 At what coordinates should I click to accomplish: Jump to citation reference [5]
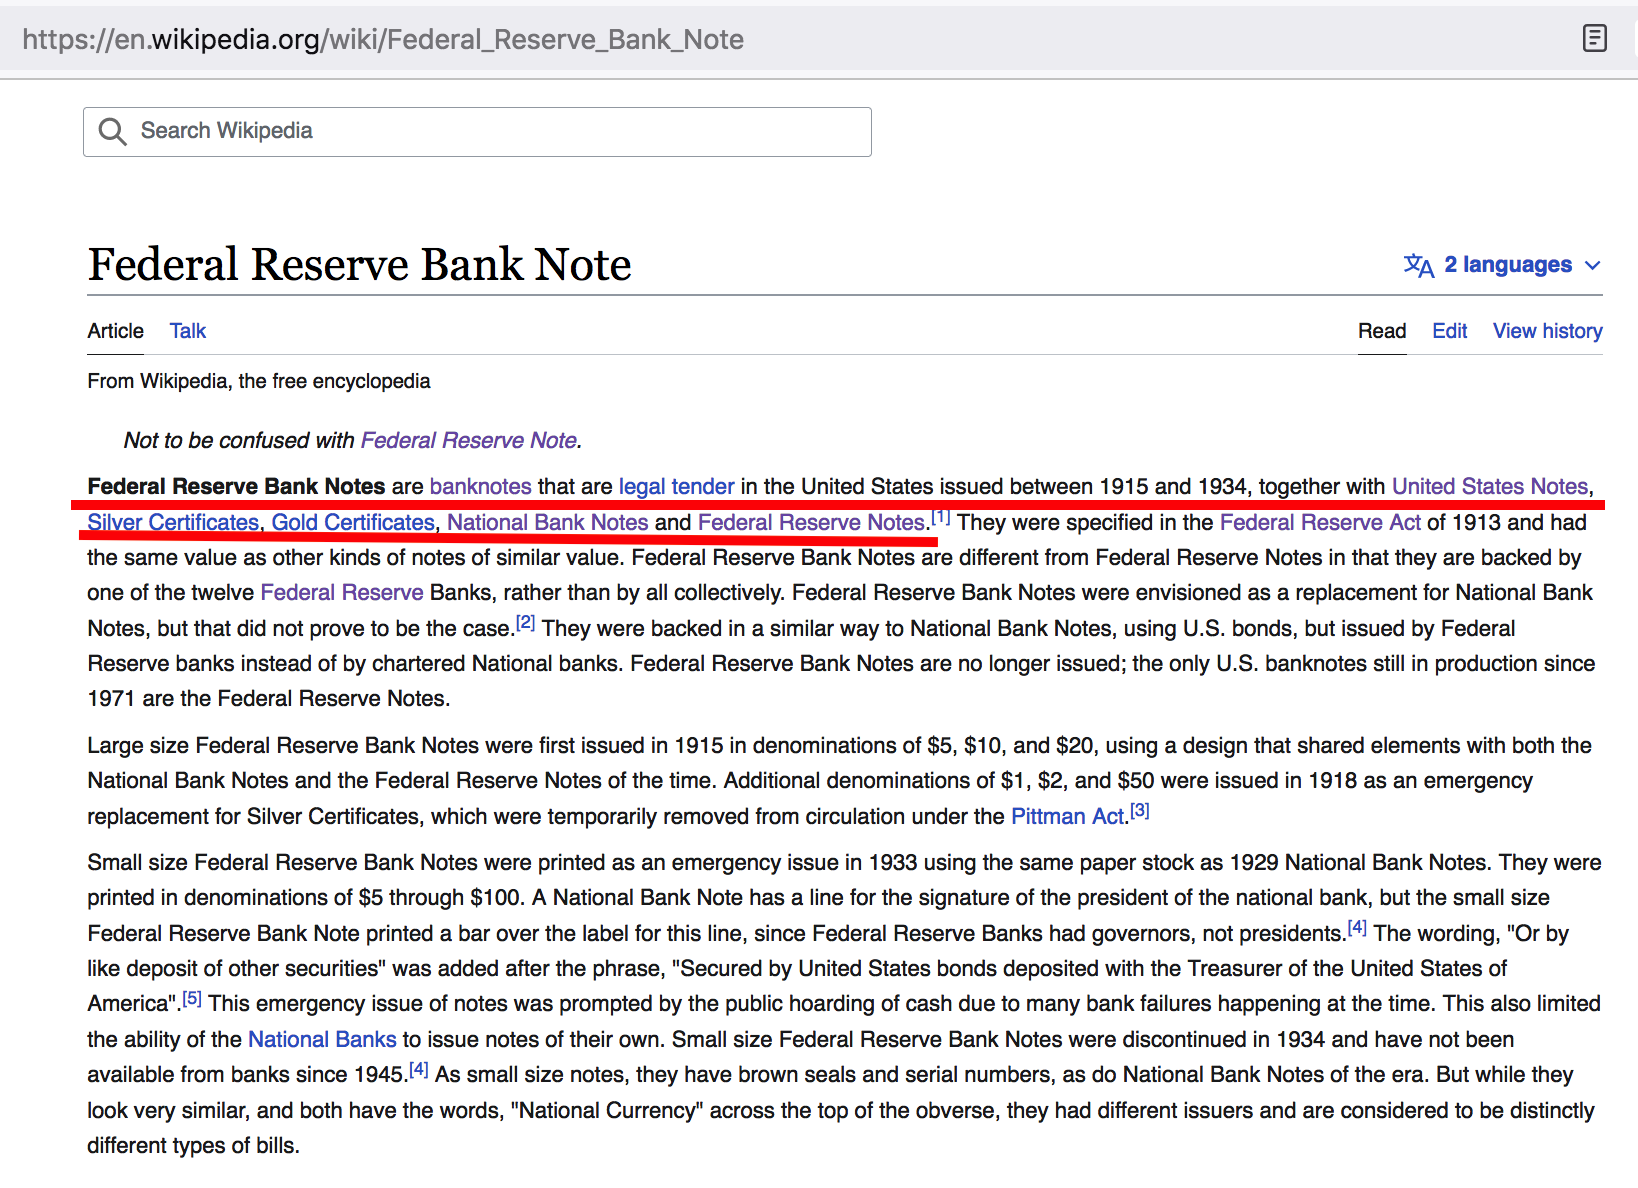[192, 998]
